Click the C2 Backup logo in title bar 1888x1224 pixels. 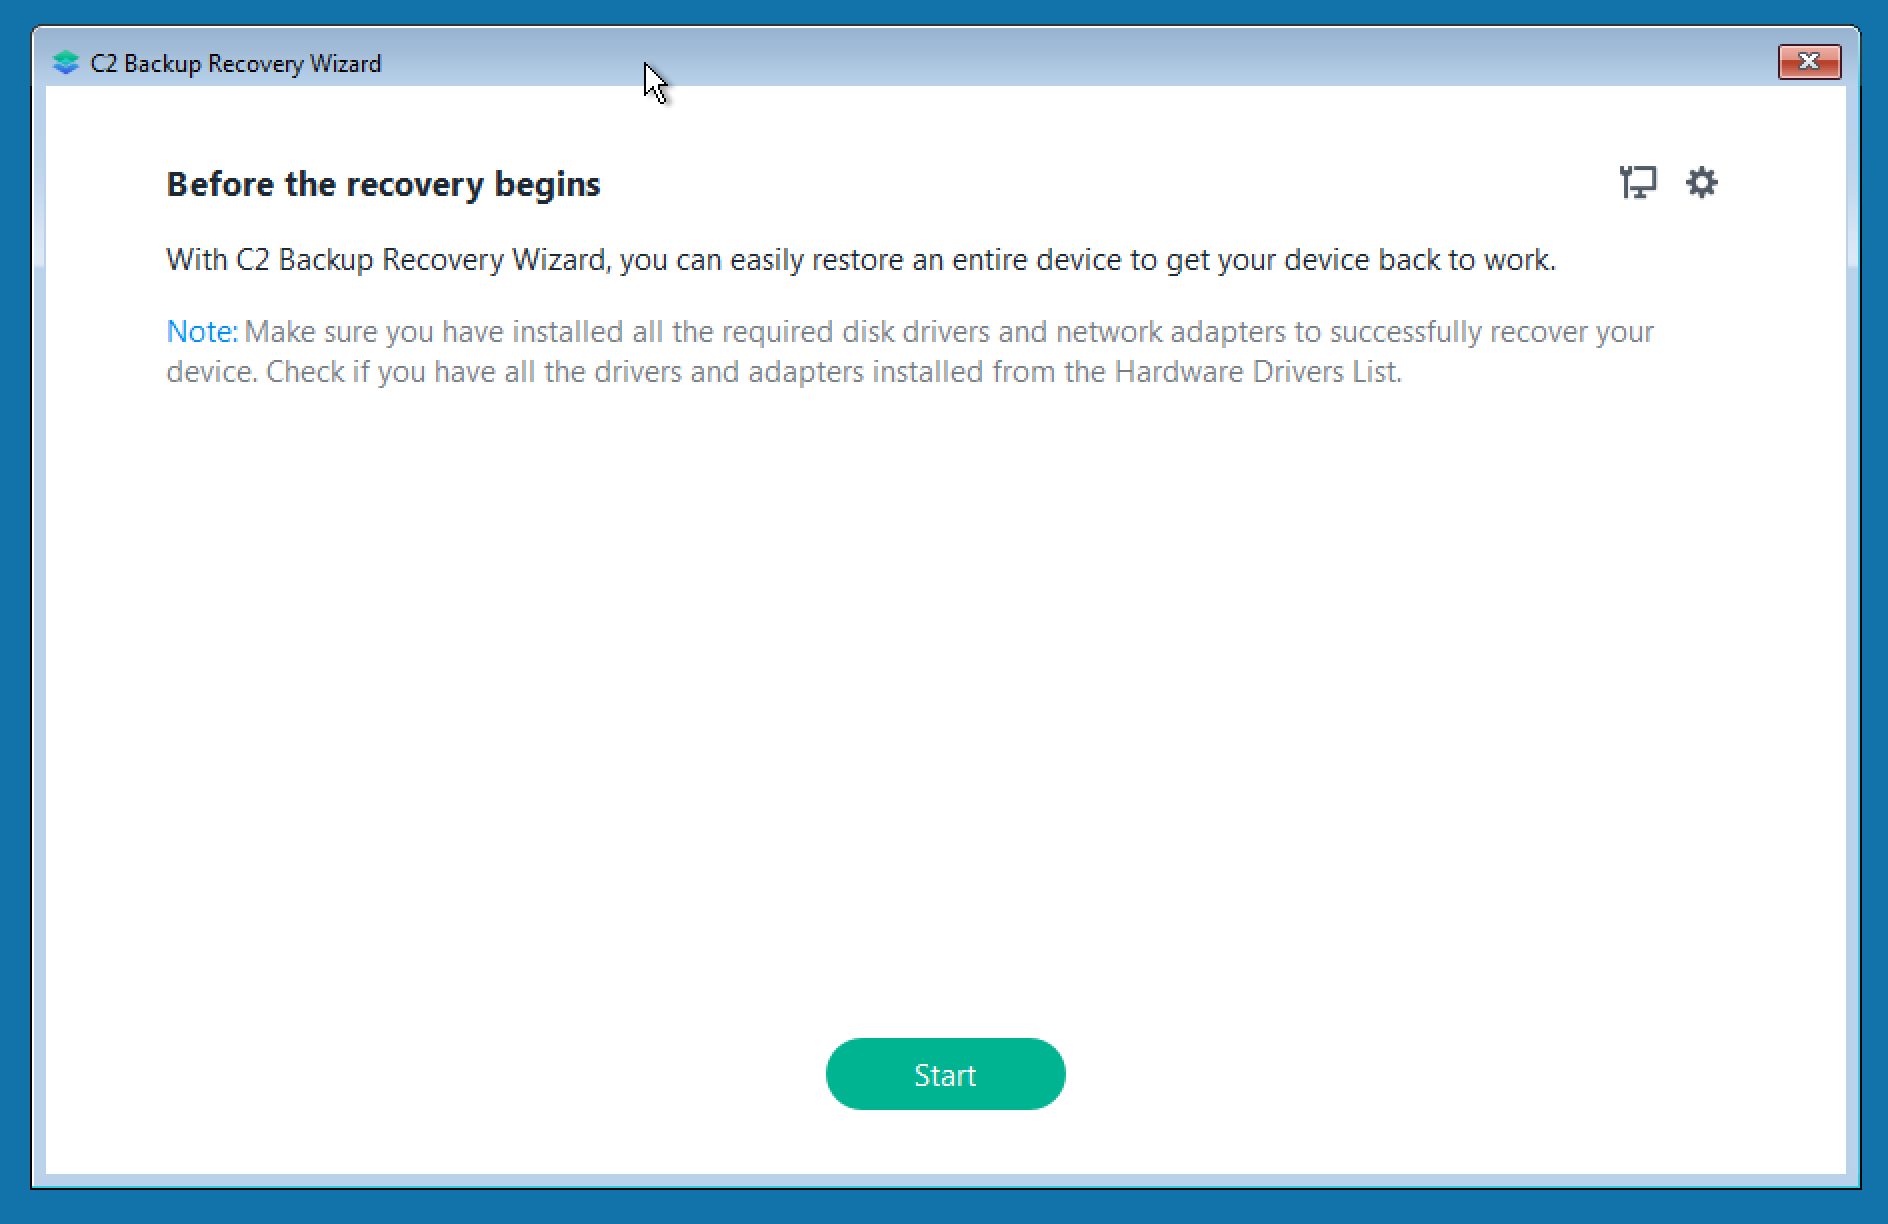click(x=66, y=63)
